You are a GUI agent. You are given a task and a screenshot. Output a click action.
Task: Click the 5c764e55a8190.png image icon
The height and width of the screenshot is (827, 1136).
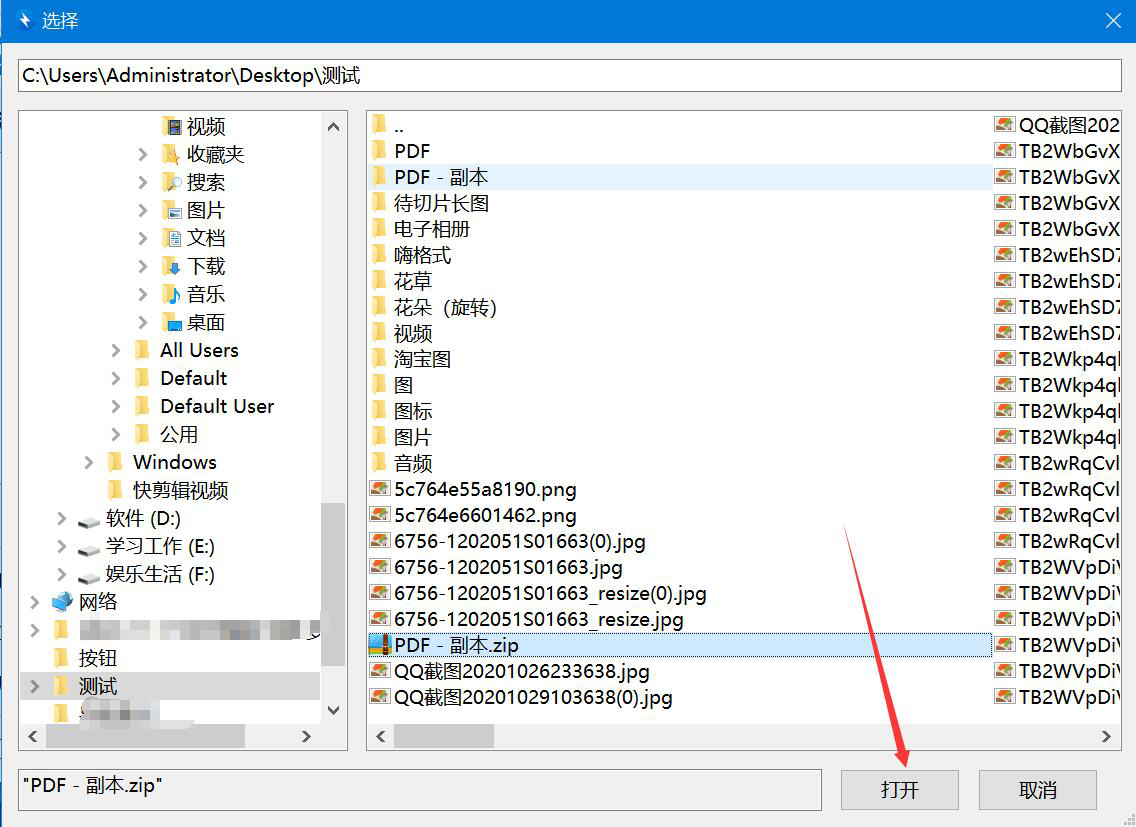[380, 489]
